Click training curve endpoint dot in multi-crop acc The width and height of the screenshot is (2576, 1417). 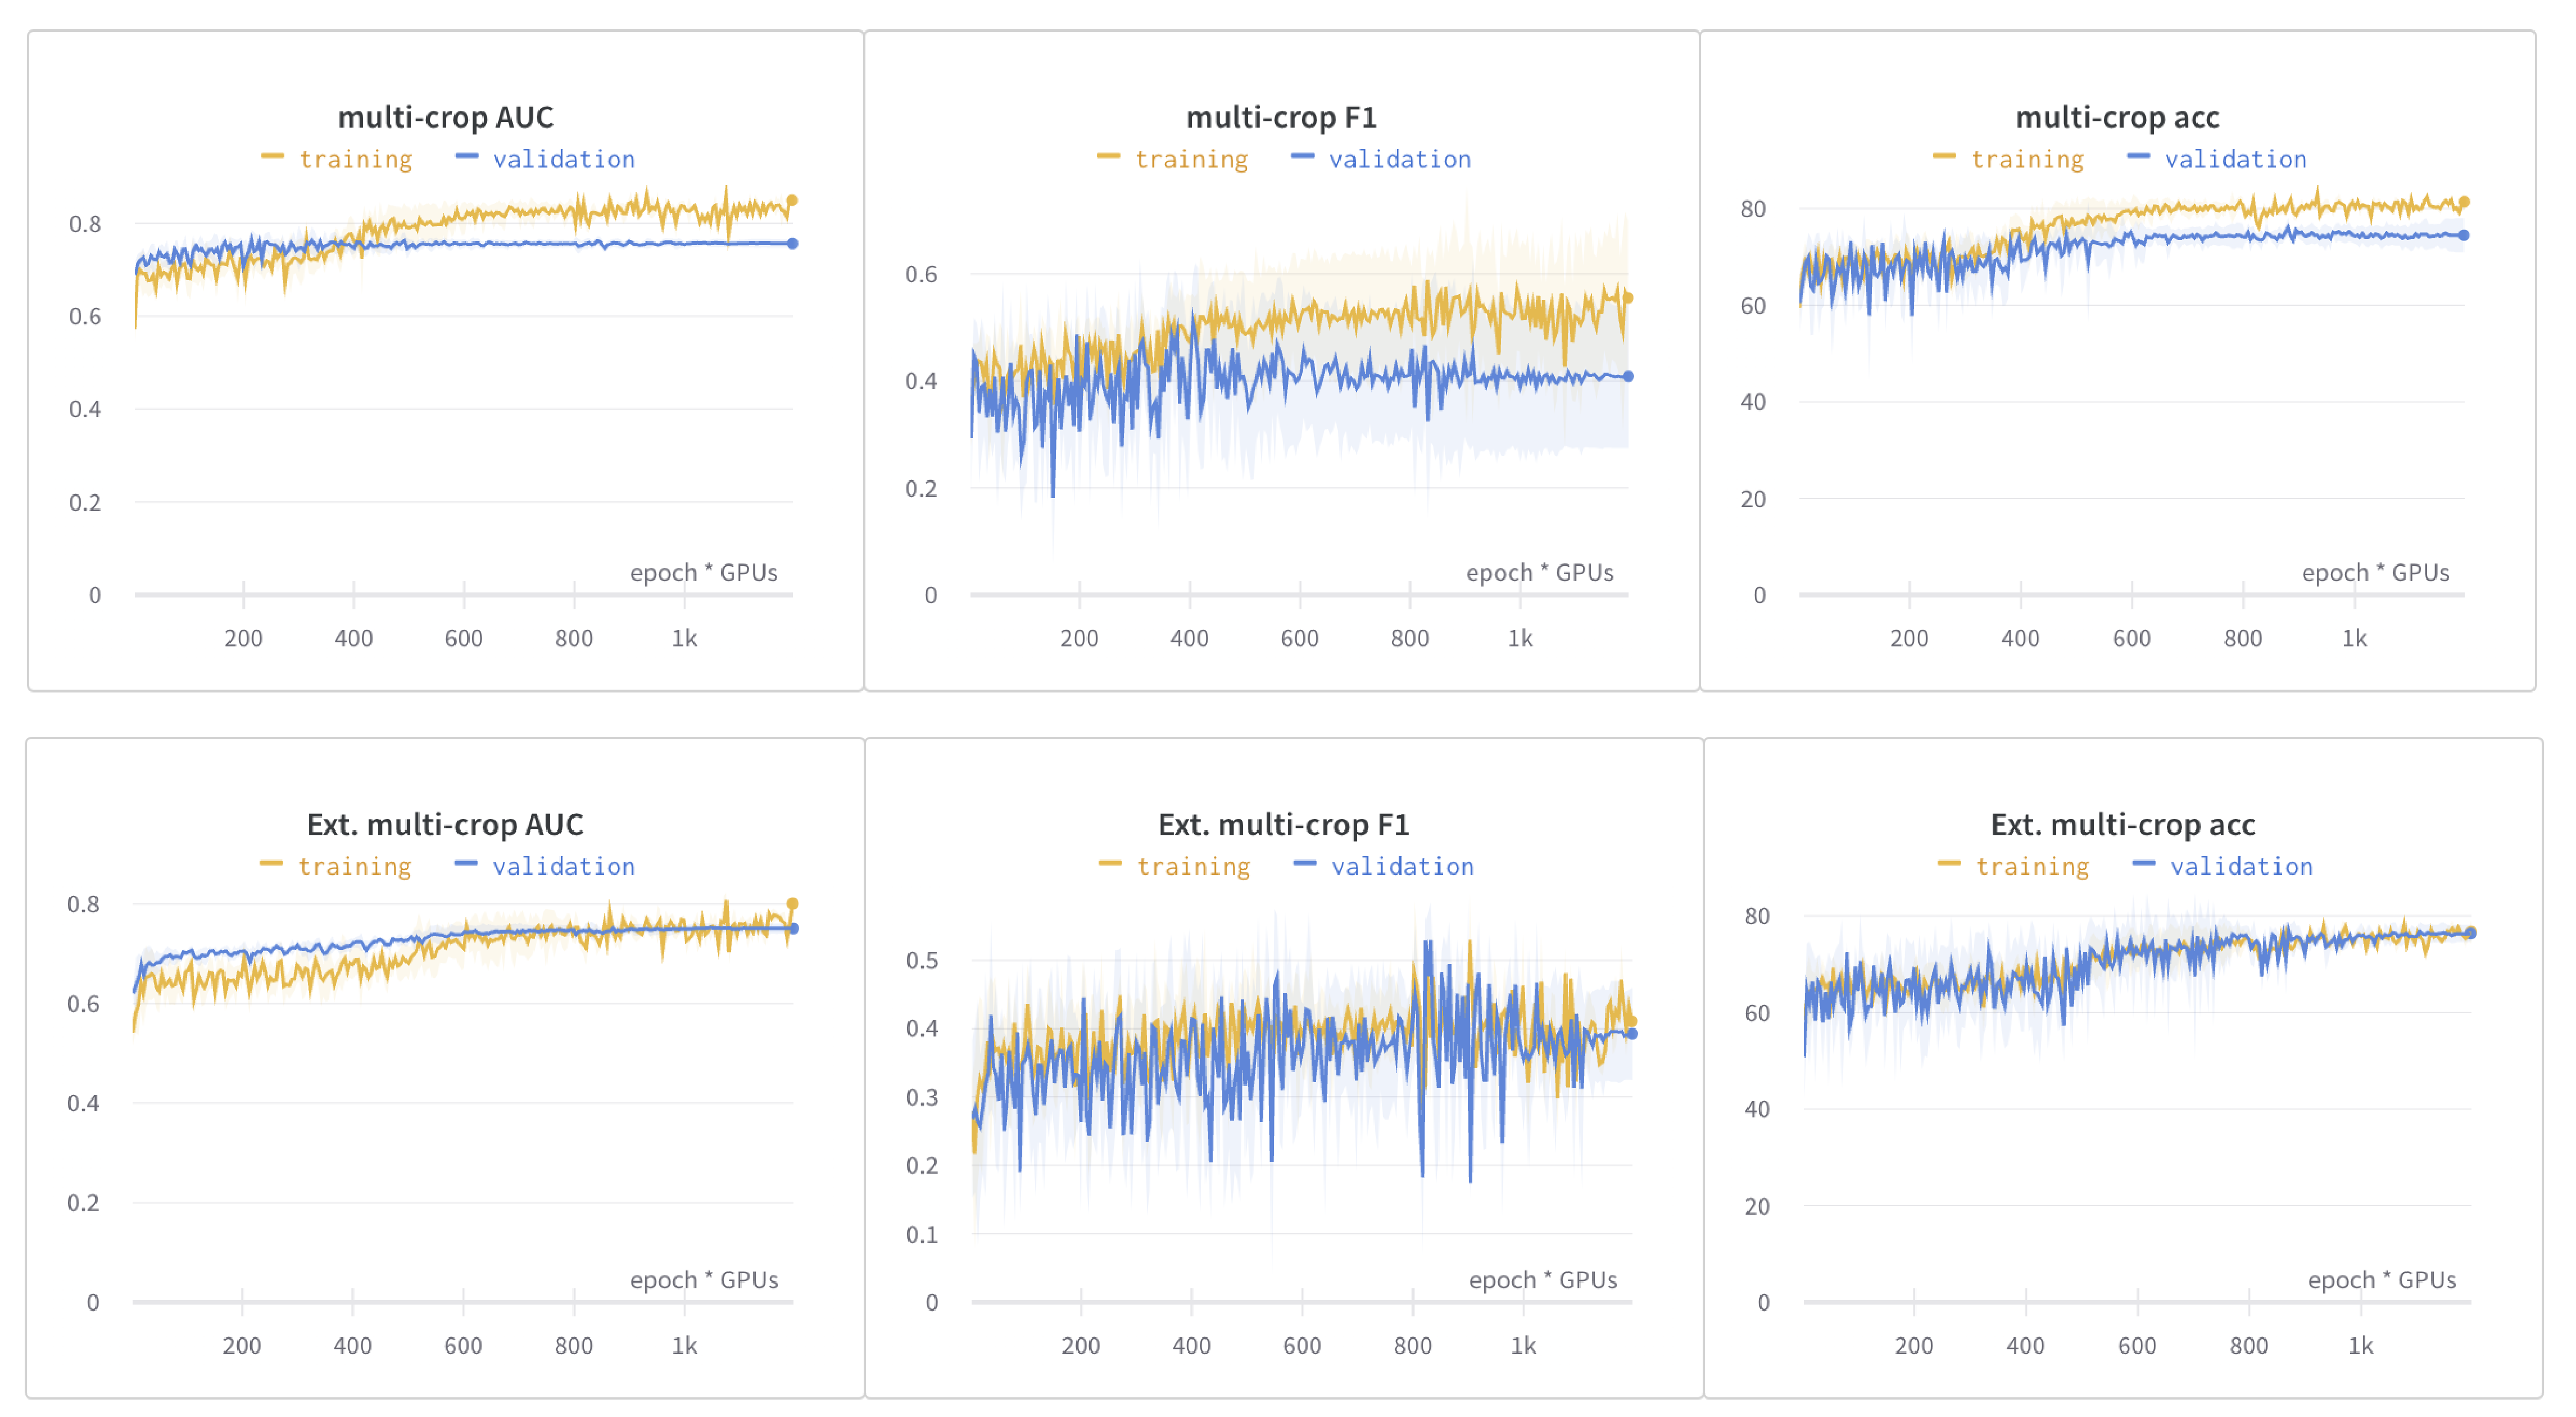click(x=2464, y=202)
